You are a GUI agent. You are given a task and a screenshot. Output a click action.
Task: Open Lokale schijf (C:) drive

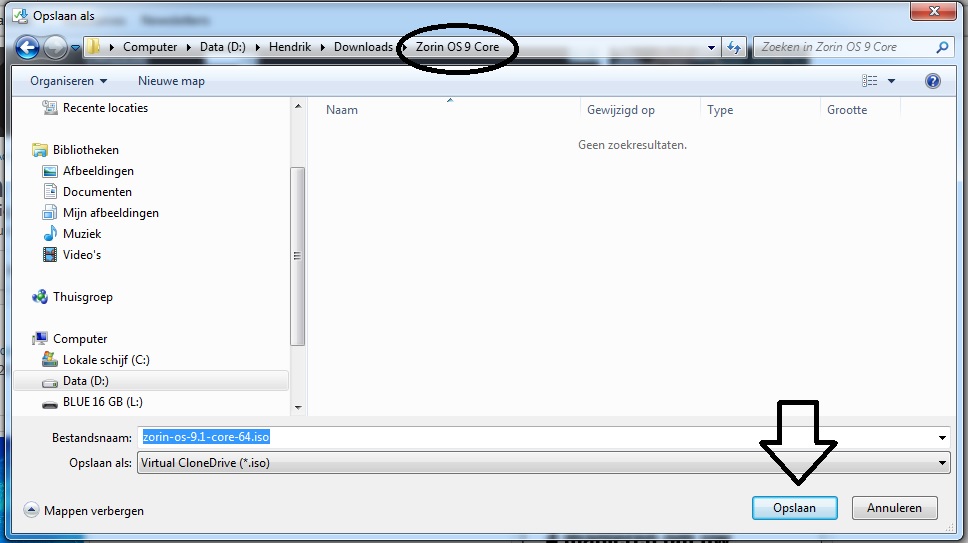pyautogui.click(x=106, y=360)
